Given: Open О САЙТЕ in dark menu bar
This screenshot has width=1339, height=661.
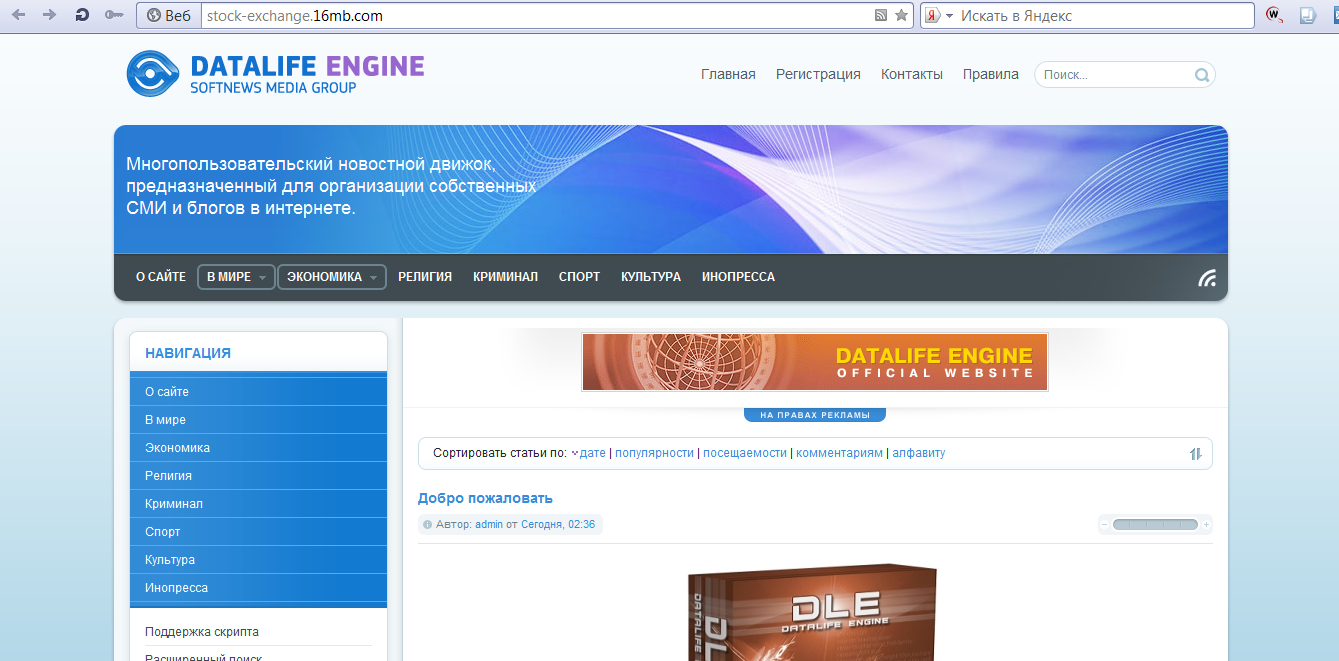Looking at the screenshot, I should click(x=161, y=277).
